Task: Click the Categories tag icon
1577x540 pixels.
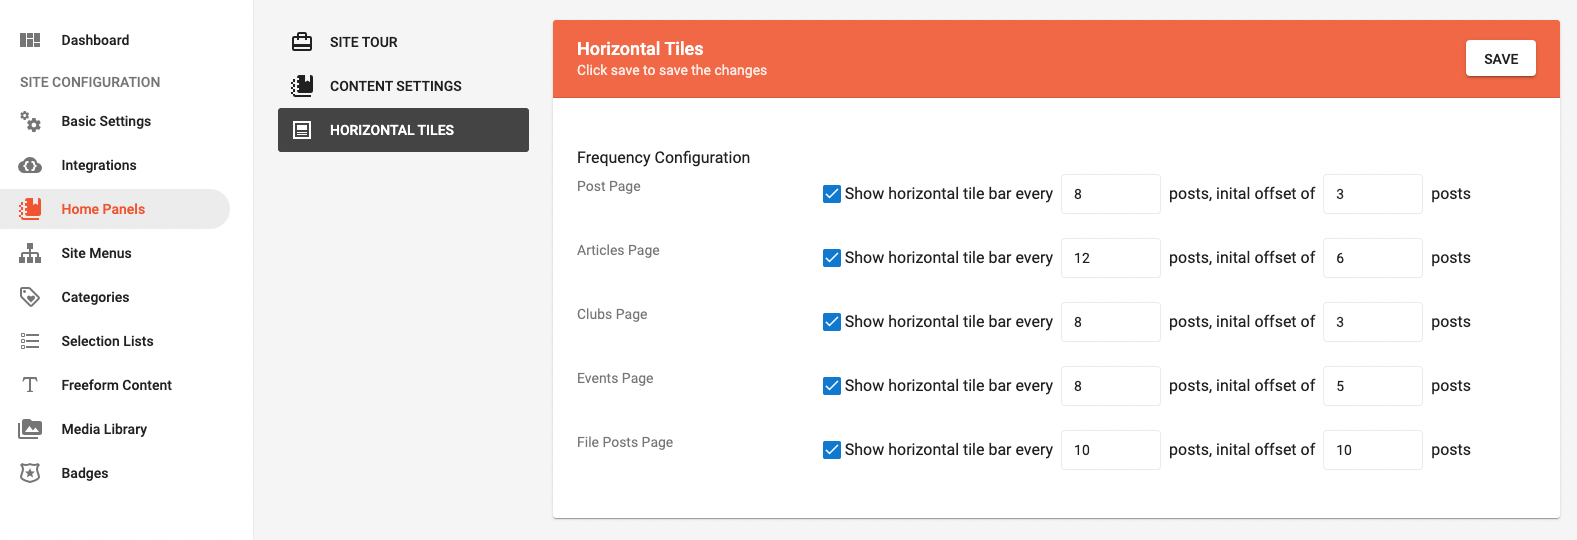Action: (x=30, y=297)
